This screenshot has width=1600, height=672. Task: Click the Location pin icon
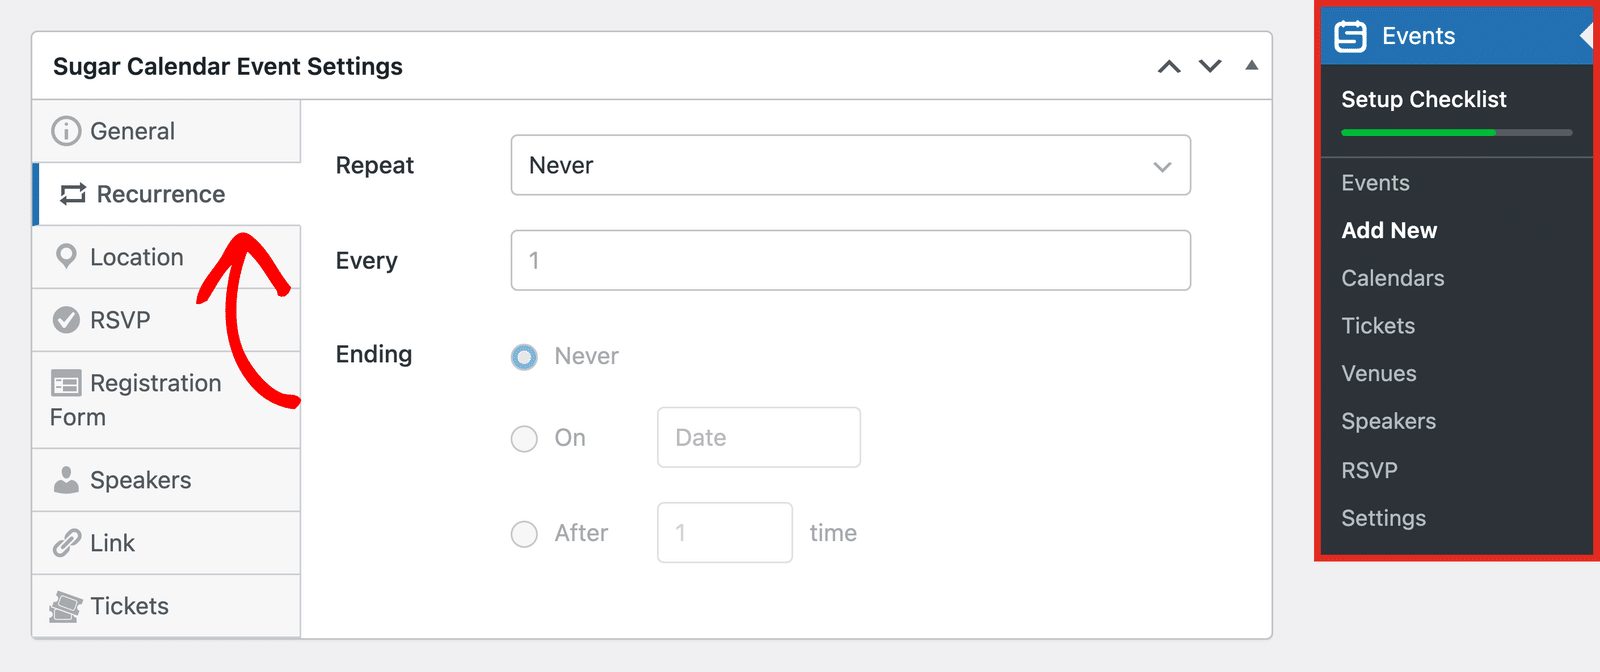(66, 257)
